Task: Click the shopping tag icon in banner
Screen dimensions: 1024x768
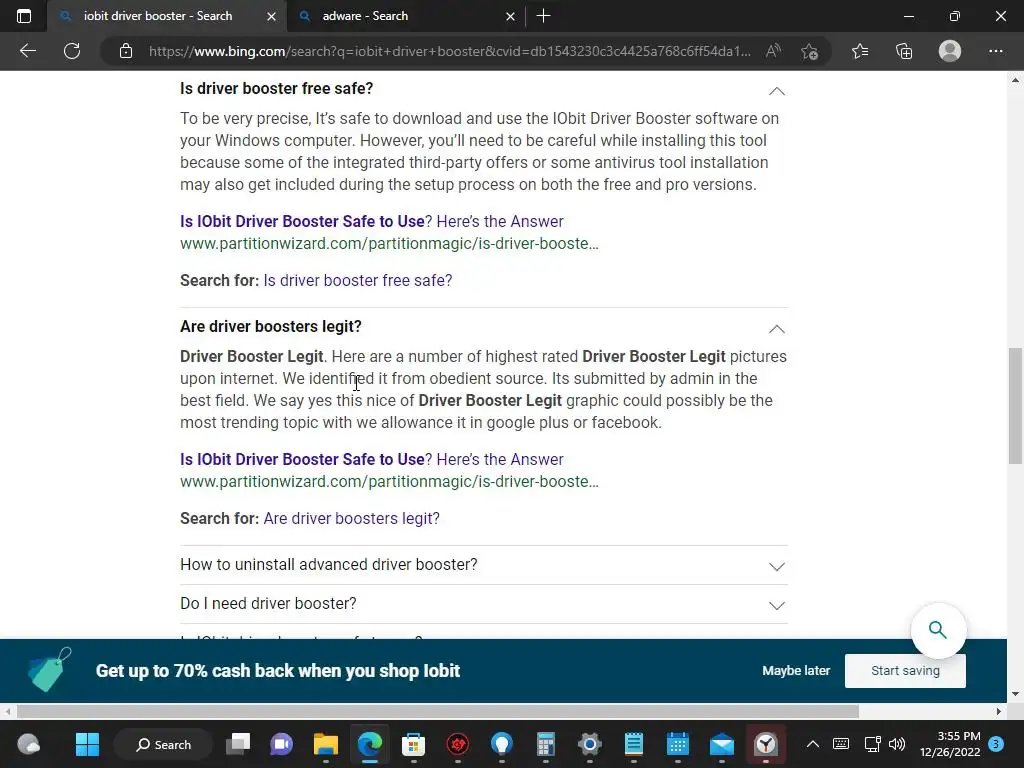Action: (50, 669)
